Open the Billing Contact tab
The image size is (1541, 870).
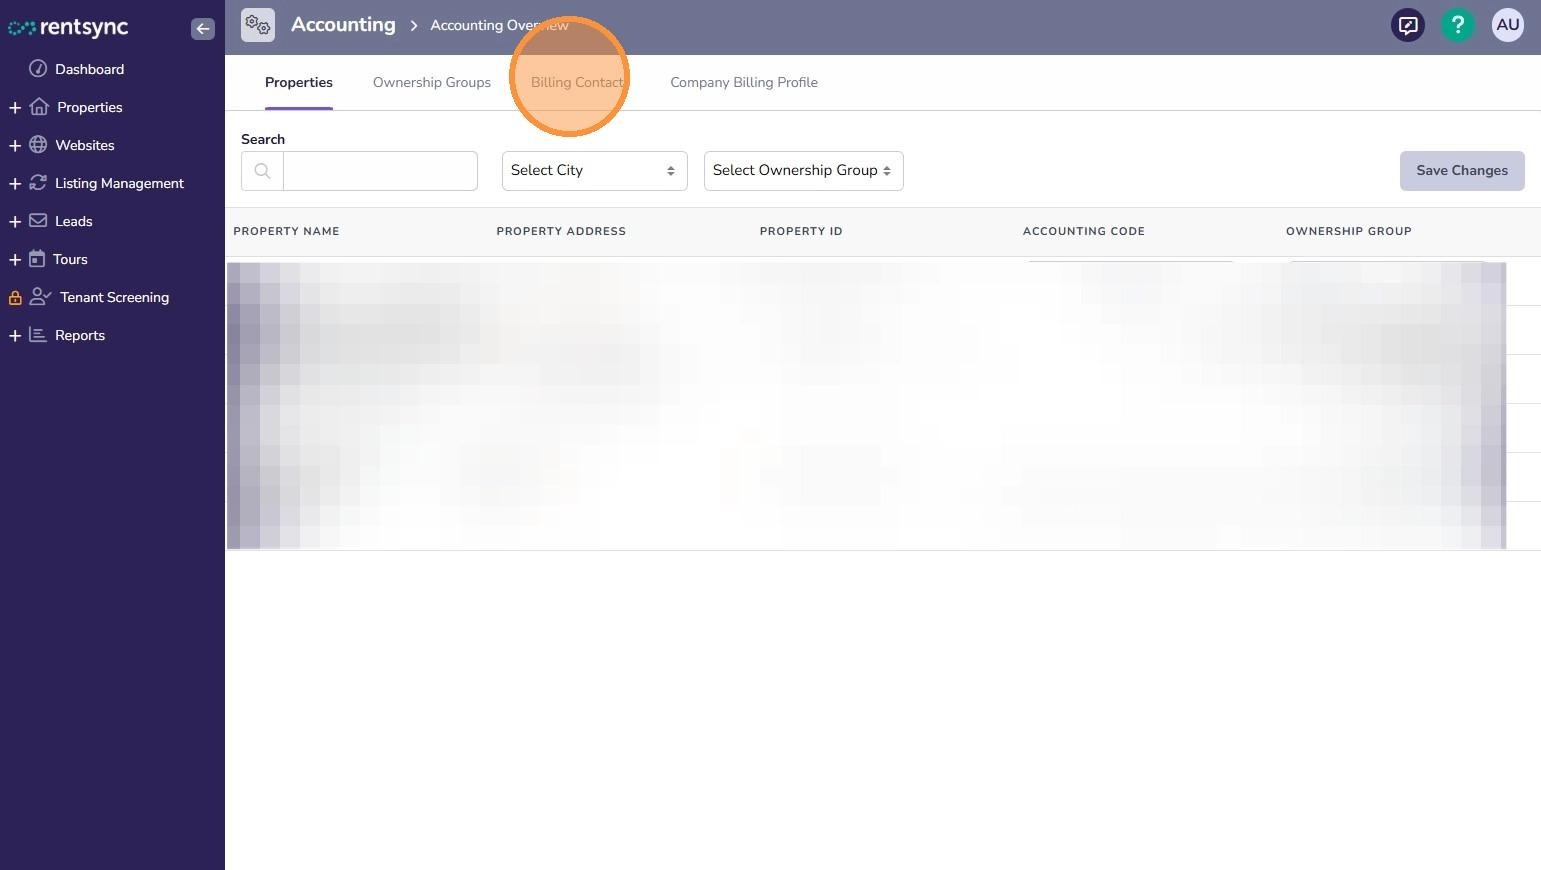pyautogui.click(x=577, y=83)
